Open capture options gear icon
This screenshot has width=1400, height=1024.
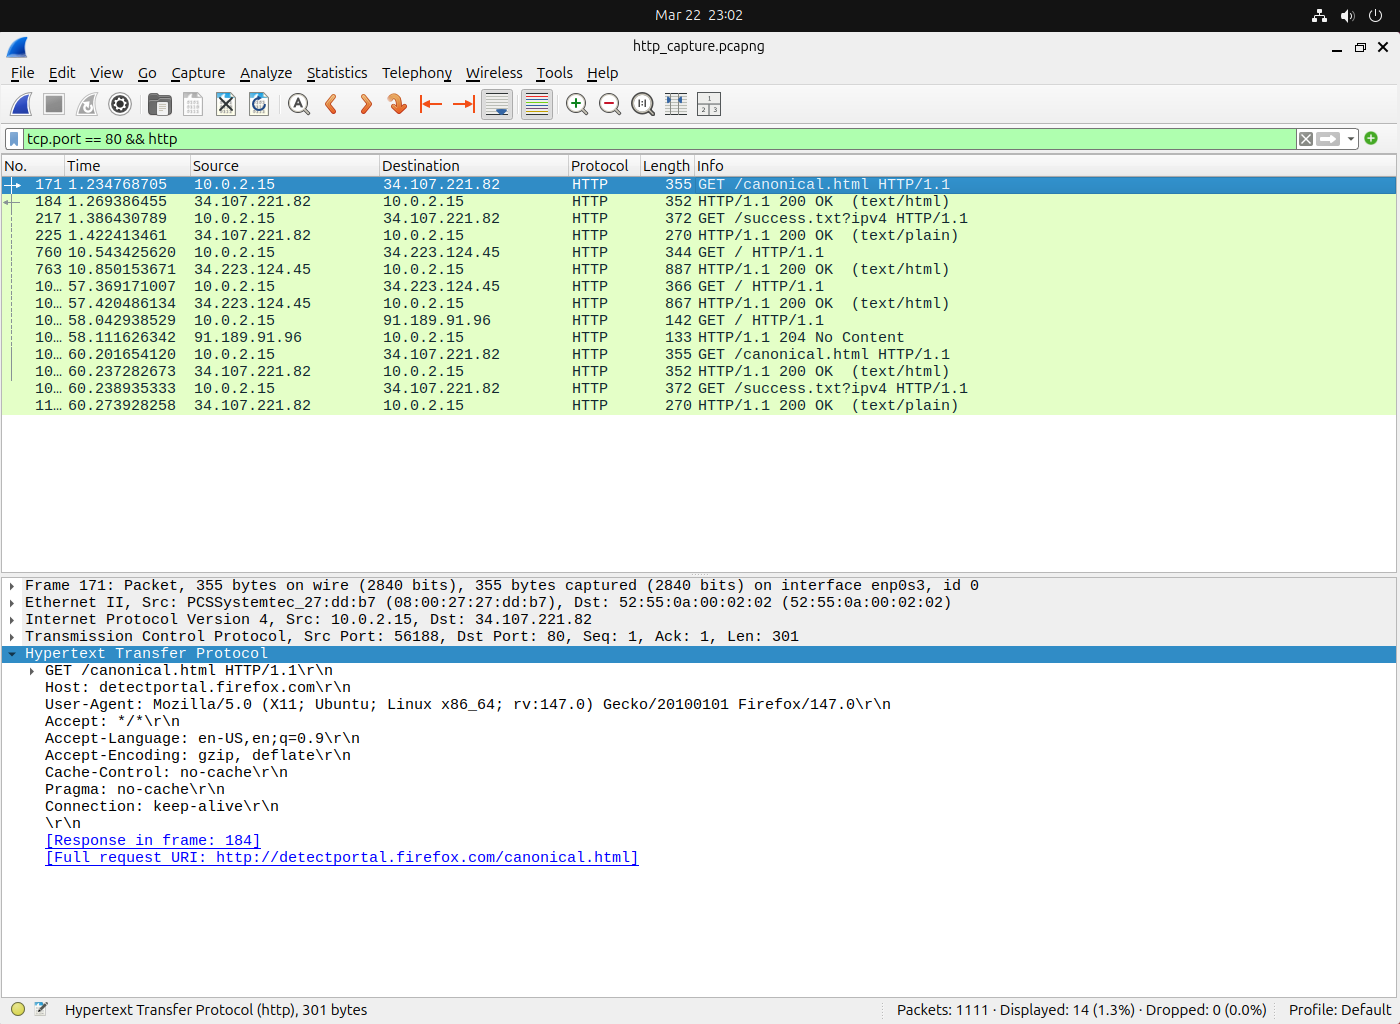point(120,104)
